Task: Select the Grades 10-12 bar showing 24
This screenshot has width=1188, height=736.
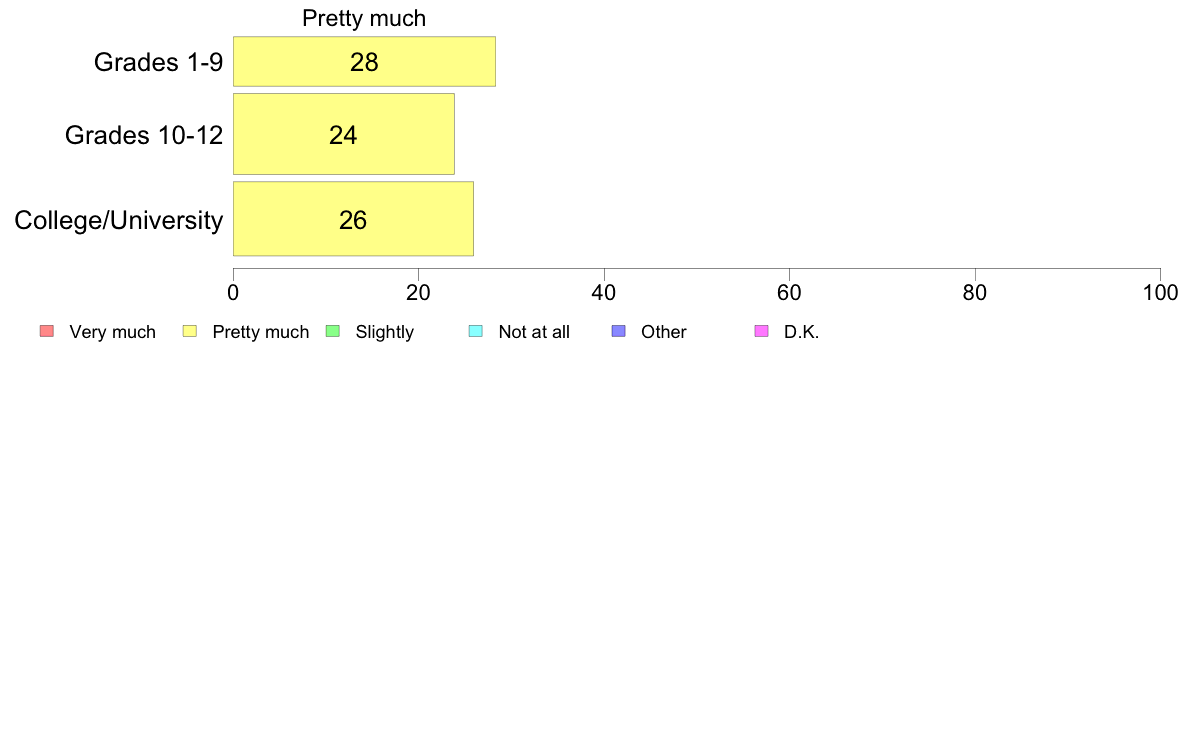Action: pos(343,134)
